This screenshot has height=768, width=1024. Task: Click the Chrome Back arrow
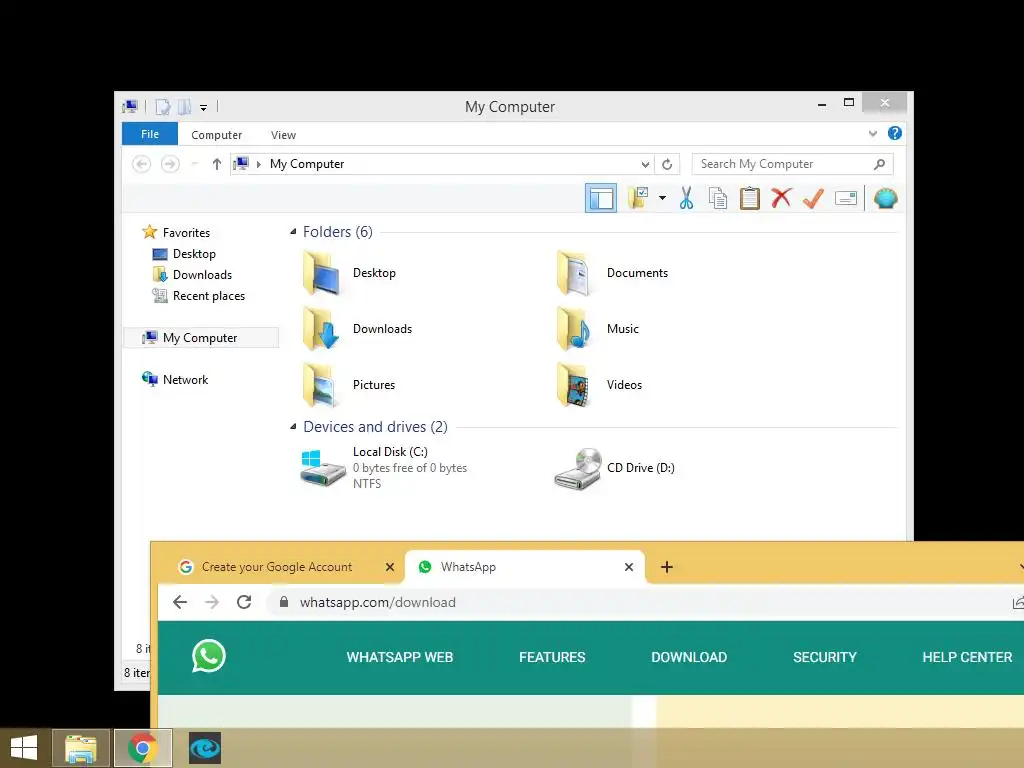point(180,602)
